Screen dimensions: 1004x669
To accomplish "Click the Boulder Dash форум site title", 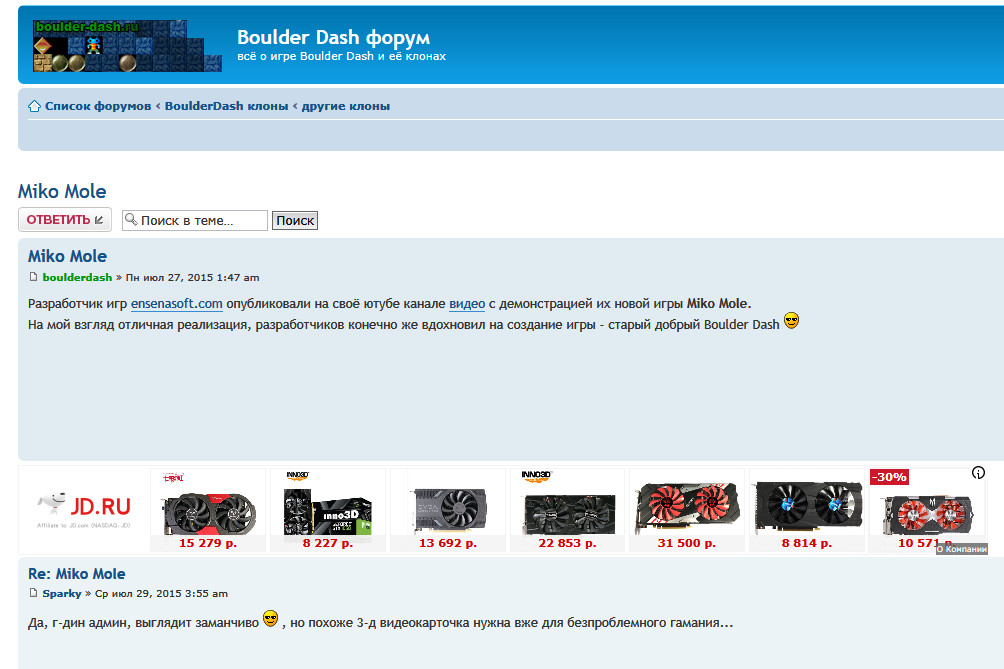I will (x=334, y=38).
